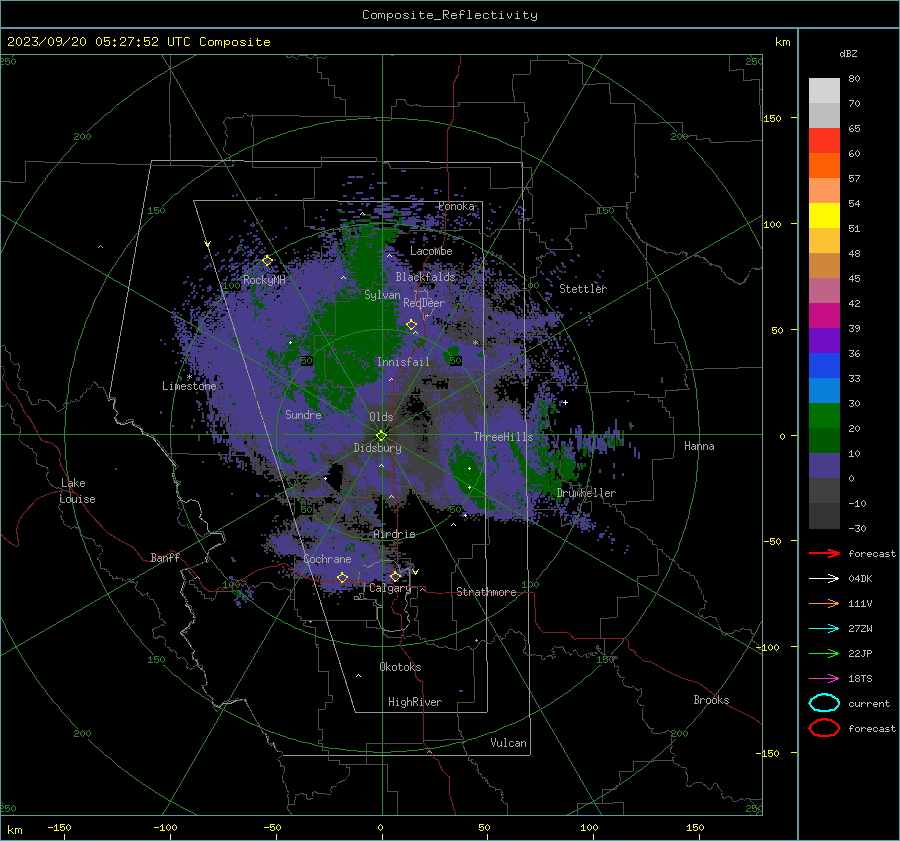
Task: Click the Vulcan city label
Action: [508, 743]
